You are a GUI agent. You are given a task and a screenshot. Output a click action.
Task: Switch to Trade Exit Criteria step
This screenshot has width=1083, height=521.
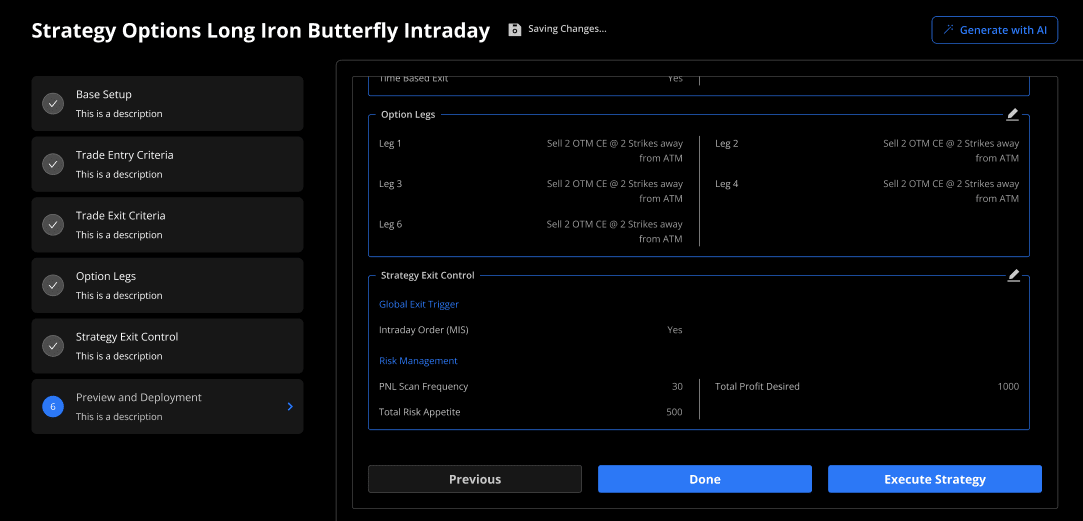[167, 225]
